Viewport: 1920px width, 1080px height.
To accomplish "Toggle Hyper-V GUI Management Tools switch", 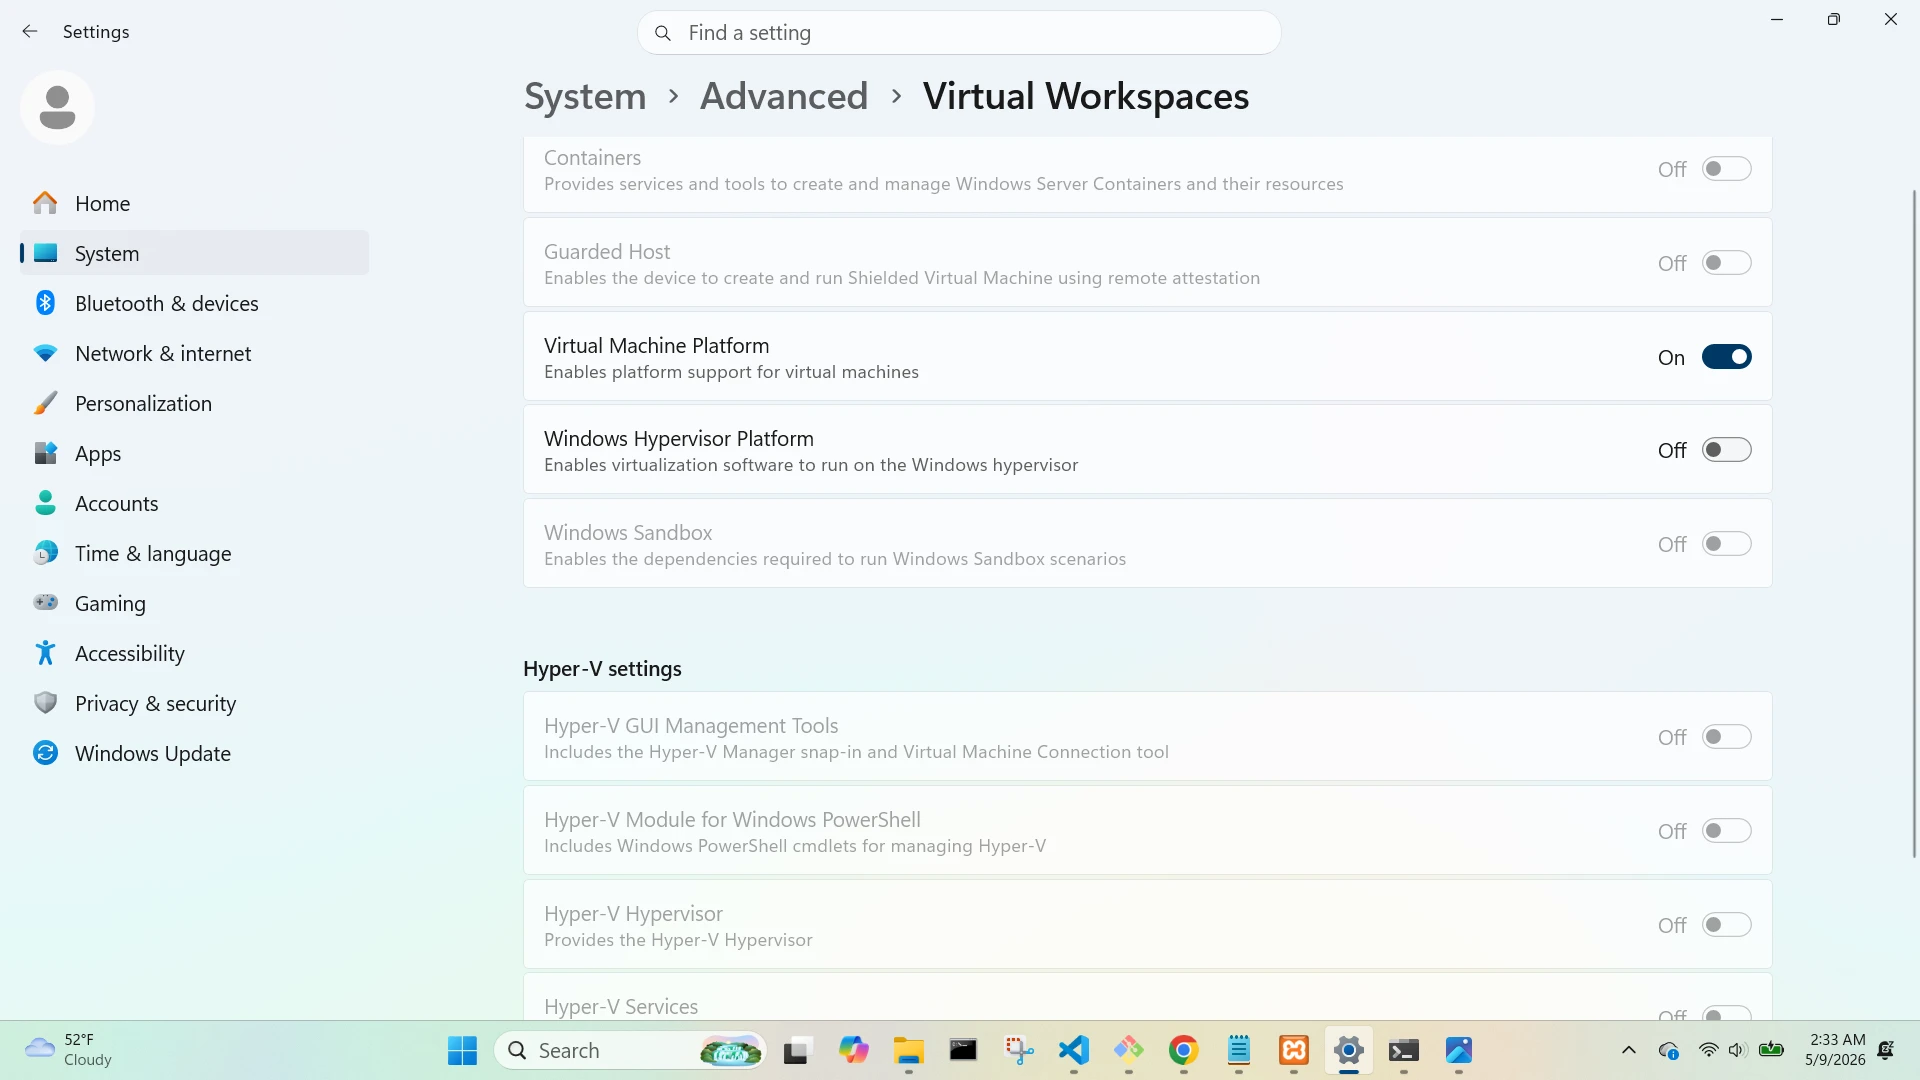I will pos(1727,737).
